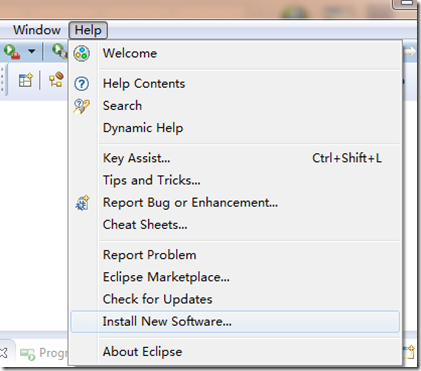Expand the run tool dropdown arrow
The image size is (421, 371).
[32, 51]
